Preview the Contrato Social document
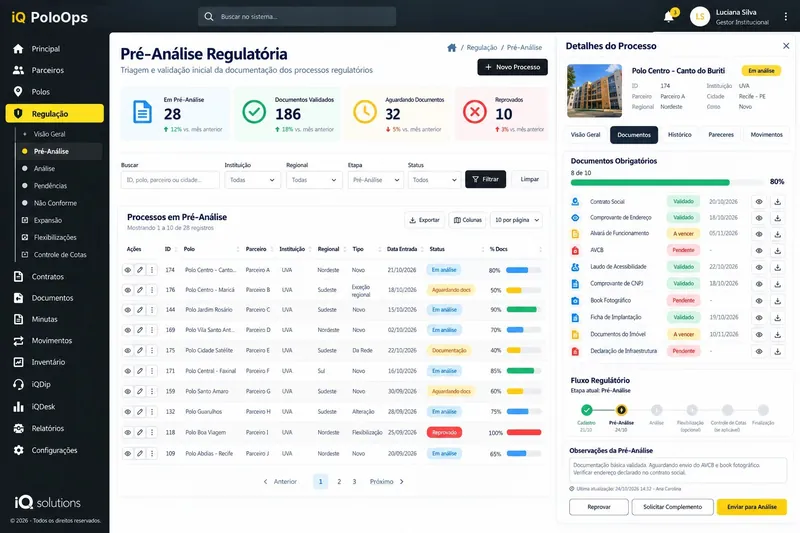Image resolution: width=800 pixels, height=533 pixels. (x=759, y=202)
